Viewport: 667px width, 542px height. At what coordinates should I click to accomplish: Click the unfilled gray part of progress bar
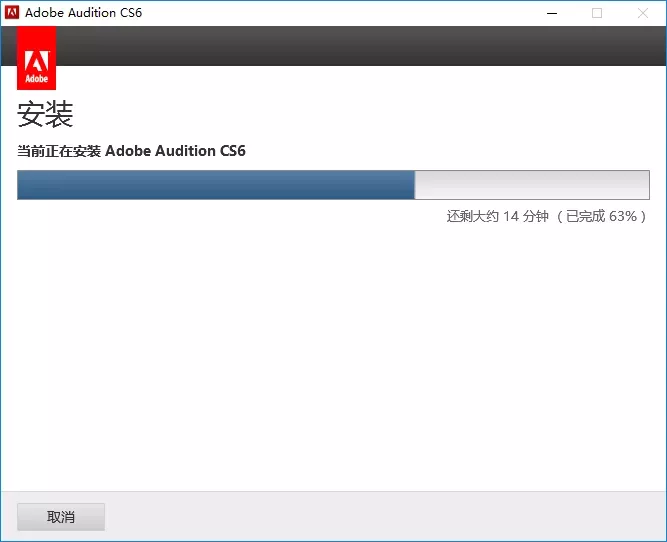pos(531,185)
